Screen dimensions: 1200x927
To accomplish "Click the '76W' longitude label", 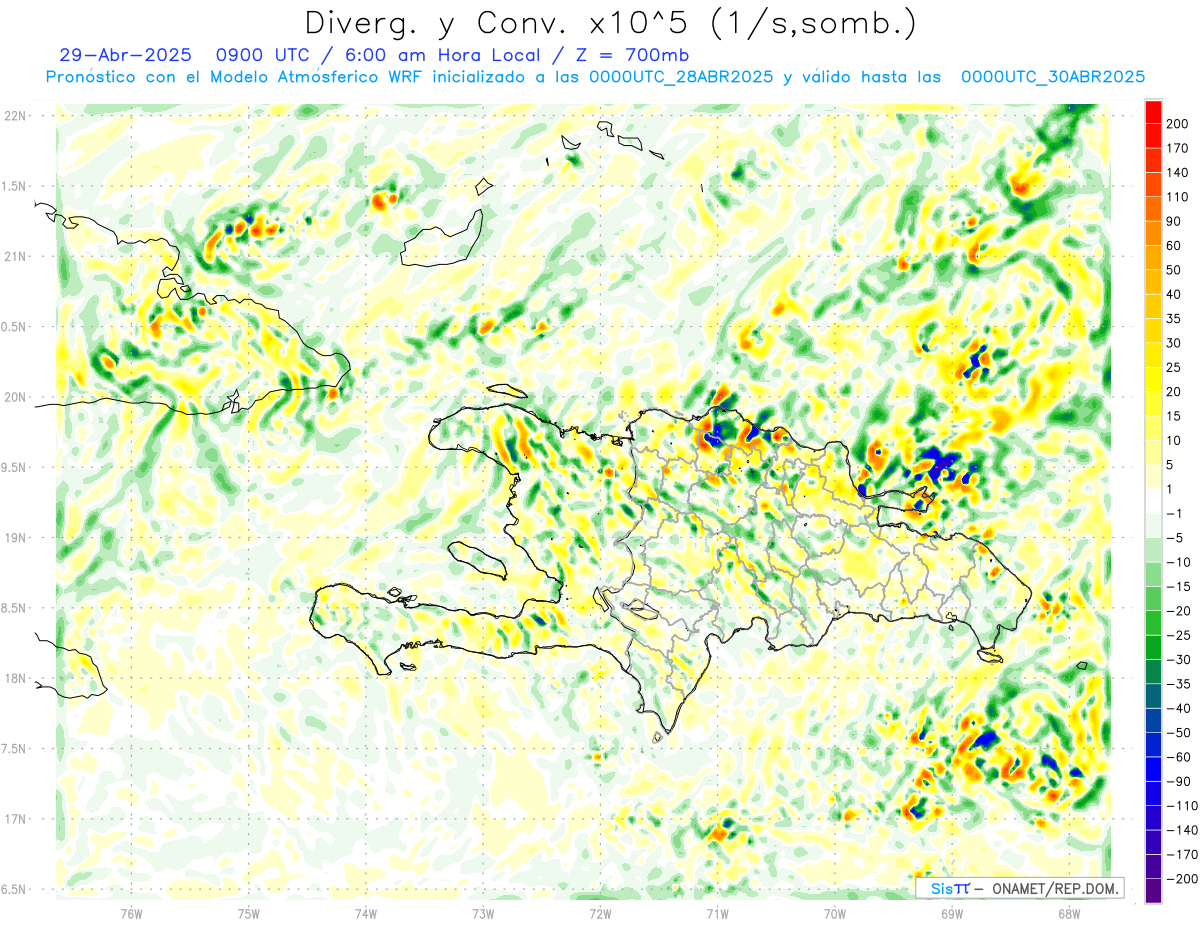I will pyautogui.click(x=131, y=912).
